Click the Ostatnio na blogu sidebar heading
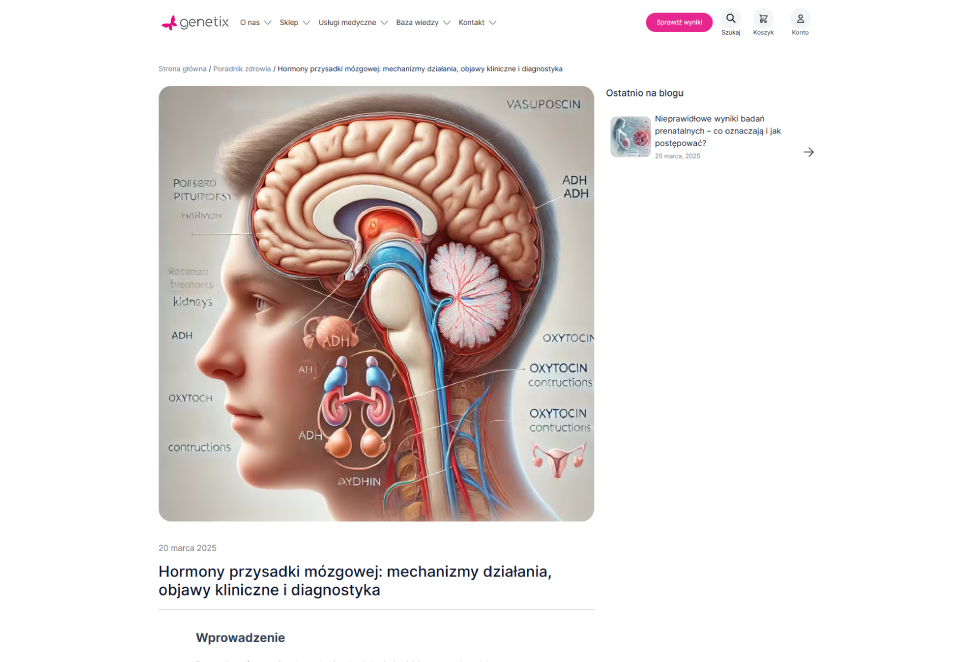The height and width of the screenshot is (662, 978). [644, 93]
